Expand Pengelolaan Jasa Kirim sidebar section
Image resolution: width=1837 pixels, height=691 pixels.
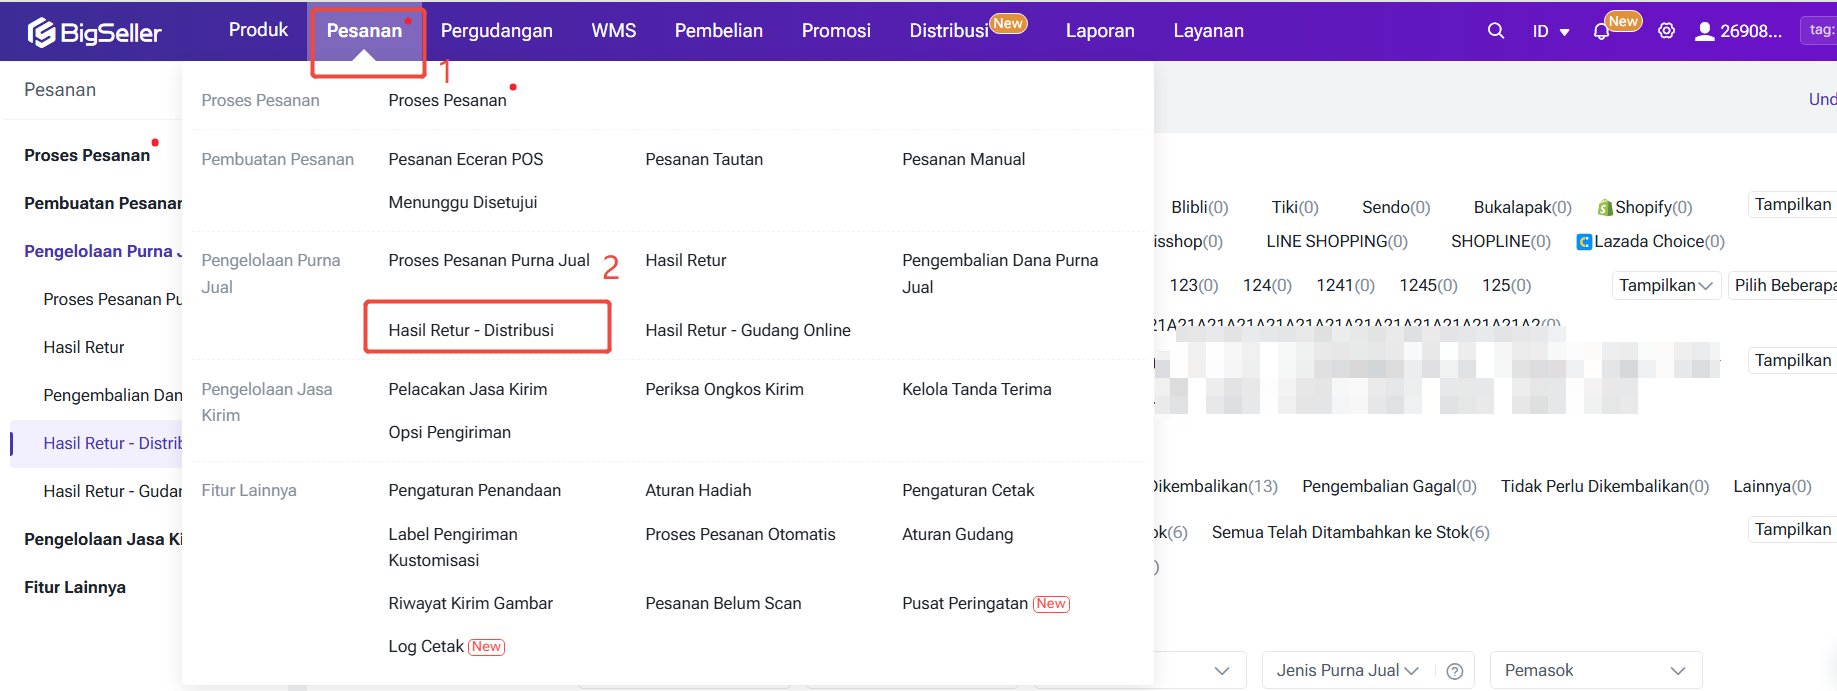[x=103, y=539]
